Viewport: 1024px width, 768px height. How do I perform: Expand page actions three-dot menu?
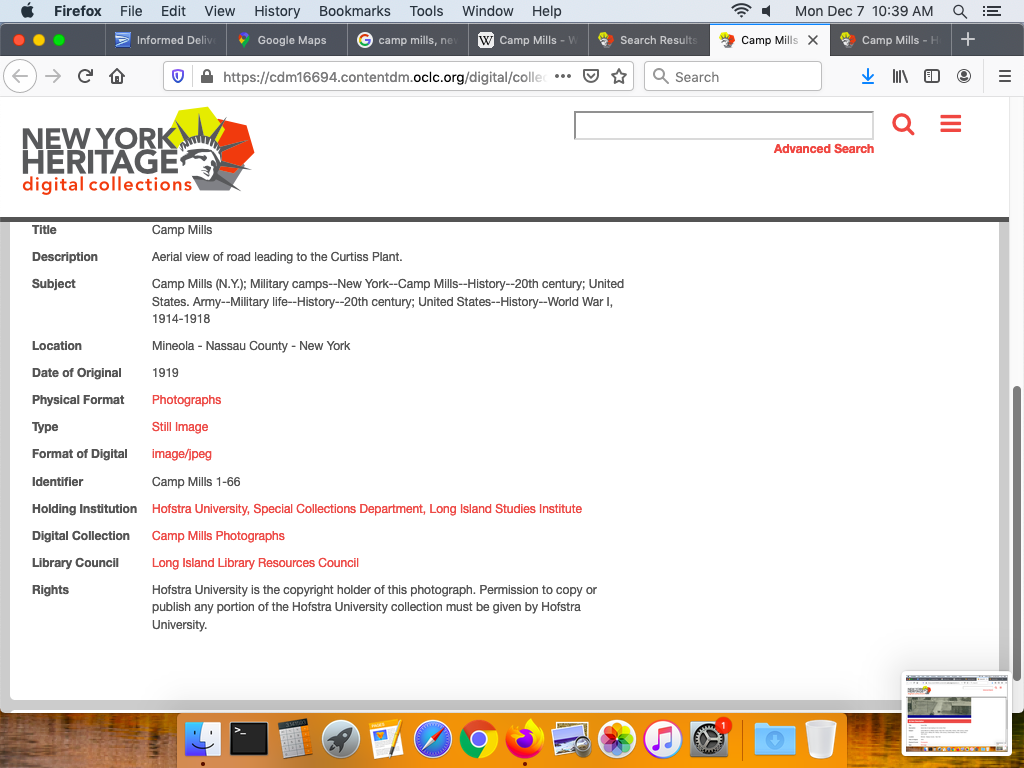[563, 77]
